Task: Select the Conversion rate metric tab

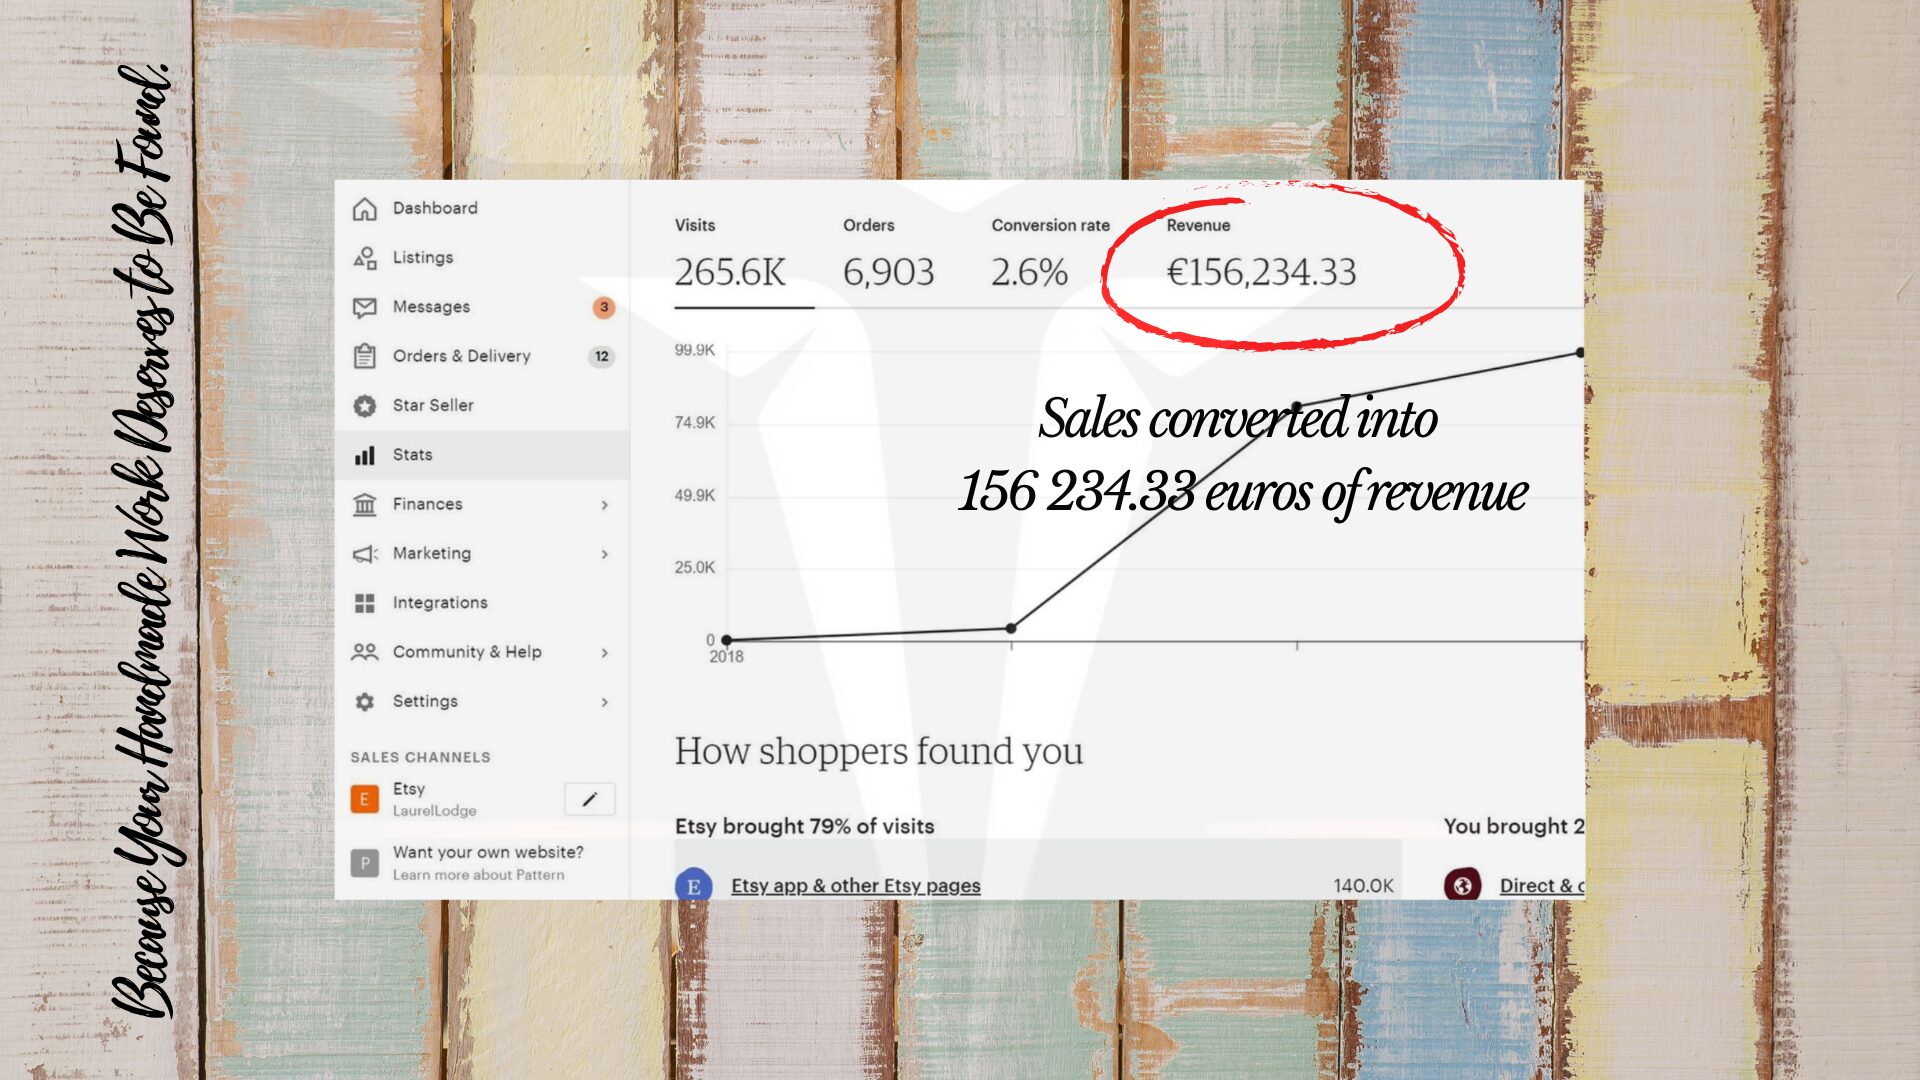Action: [1050, 256]
